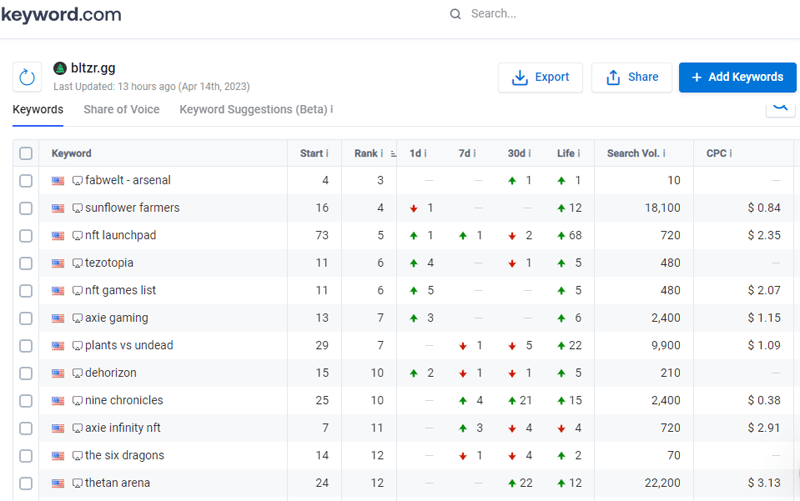Click the info icon beside CPC header

point(730,154)
